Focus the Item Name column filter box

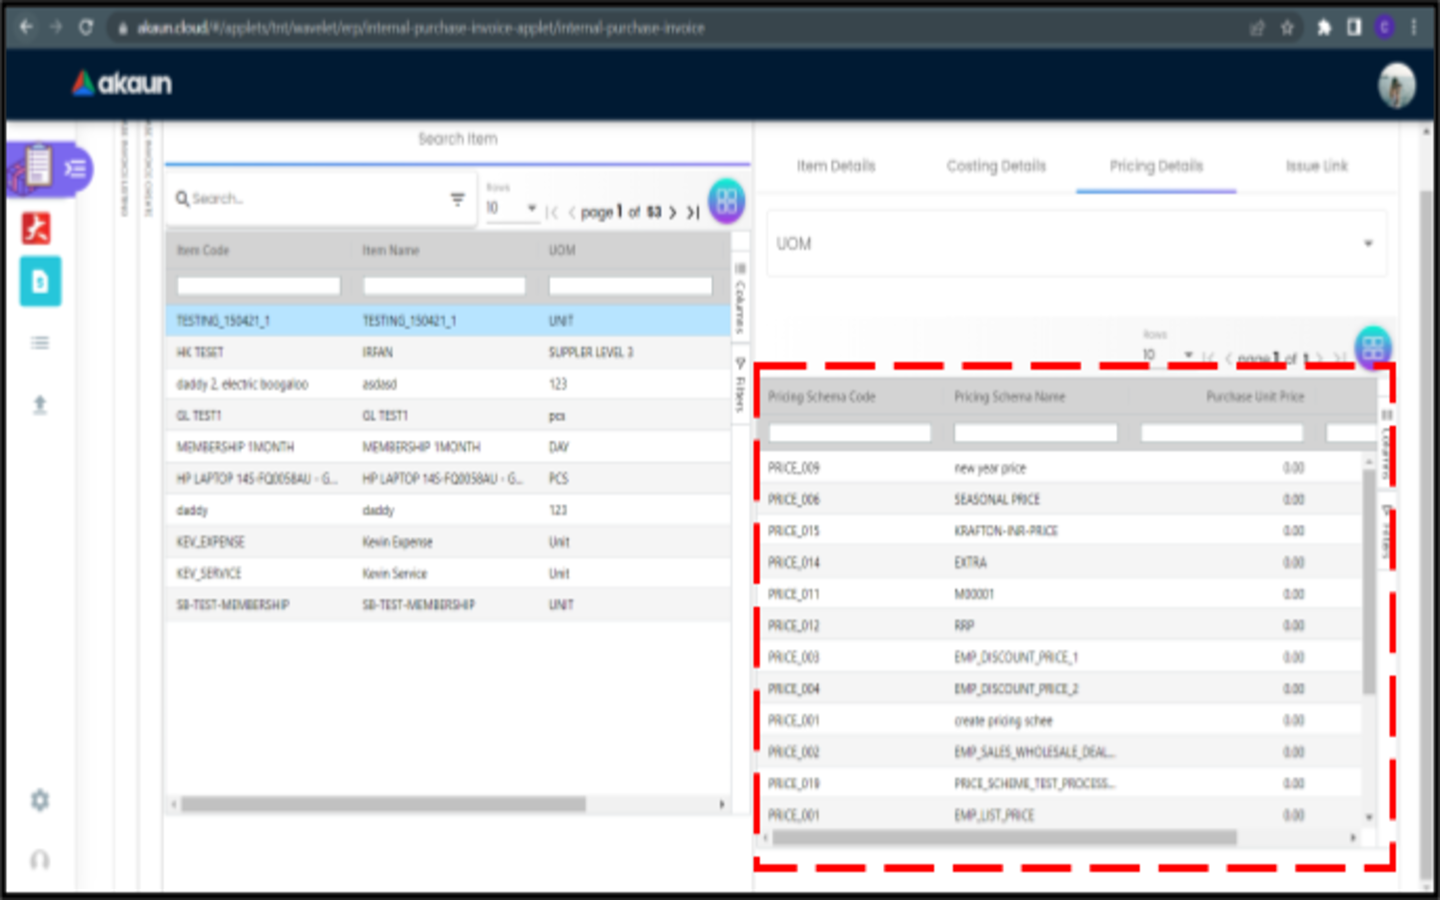click(x=444, y=286)
